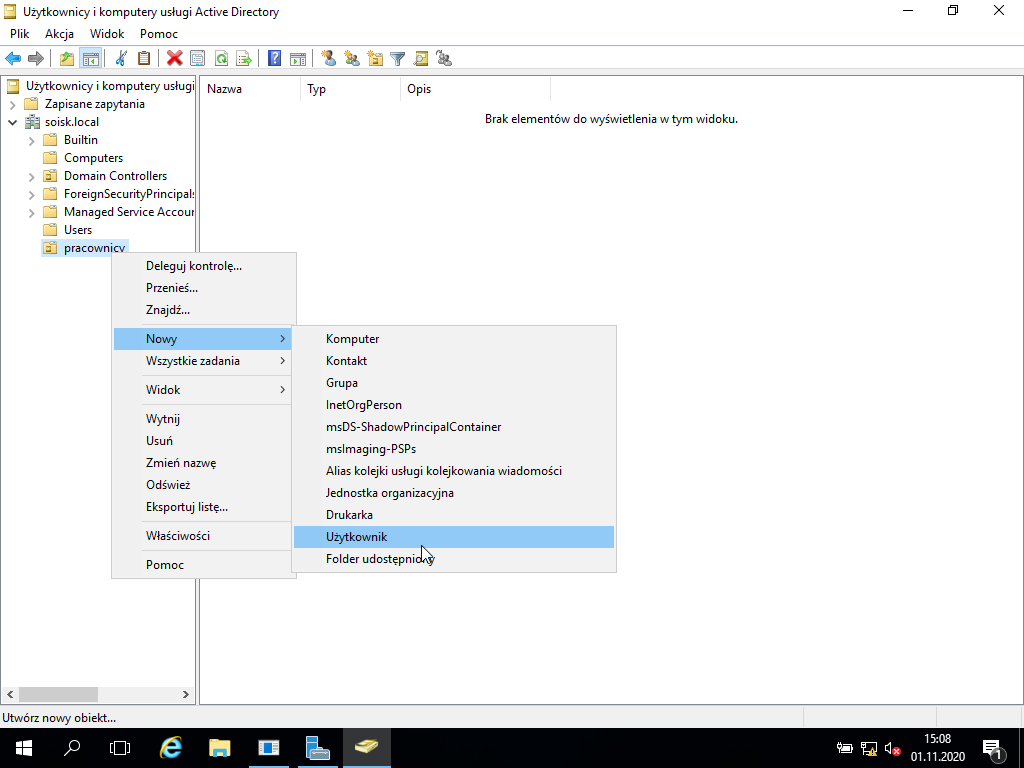Toggle the action pane toolbar icon
Screen dimensions: 1024x768
pyautogui.click(x=298, y=58)
